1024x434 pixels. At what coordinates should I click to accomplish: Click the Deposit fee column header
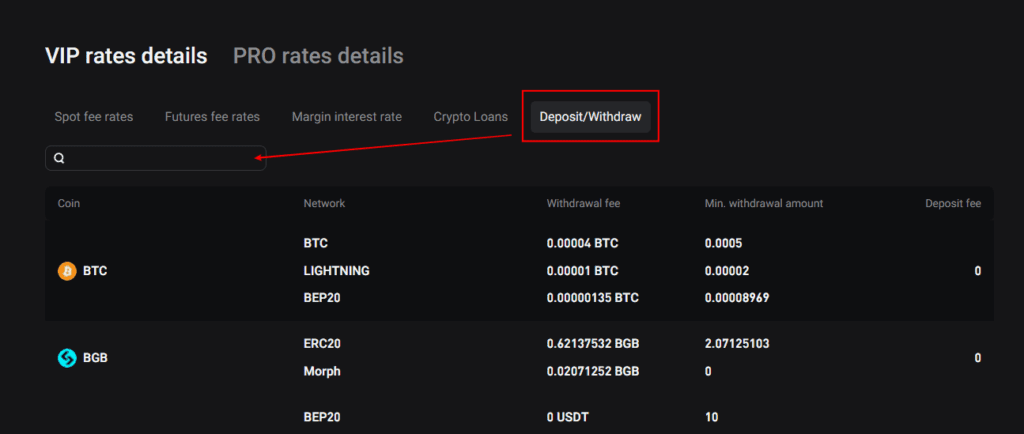pyautogui.click(x=952, y=203)
